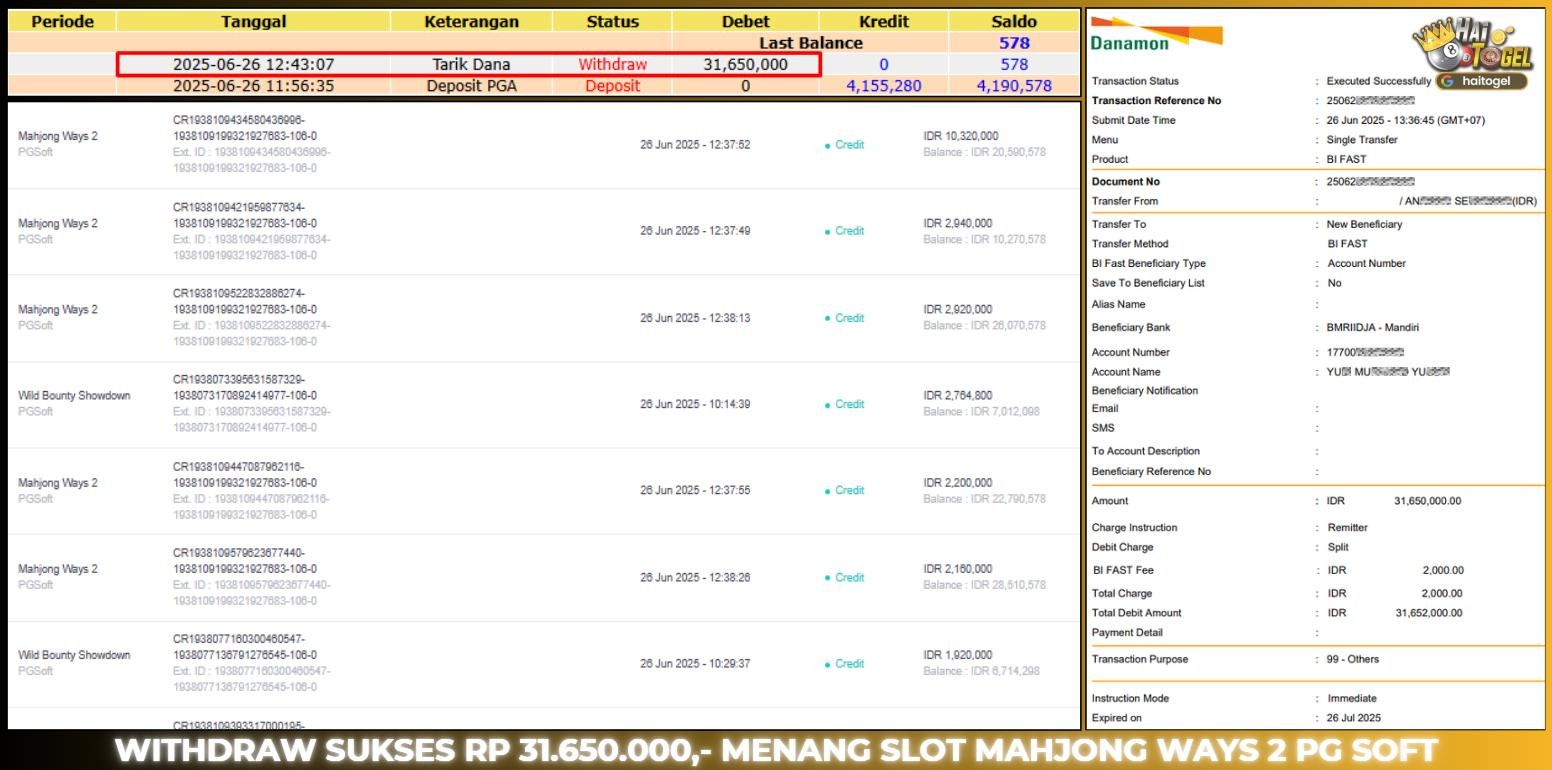Click the Status column header
The image size is (1552, 770).
[x=612, y=21]
